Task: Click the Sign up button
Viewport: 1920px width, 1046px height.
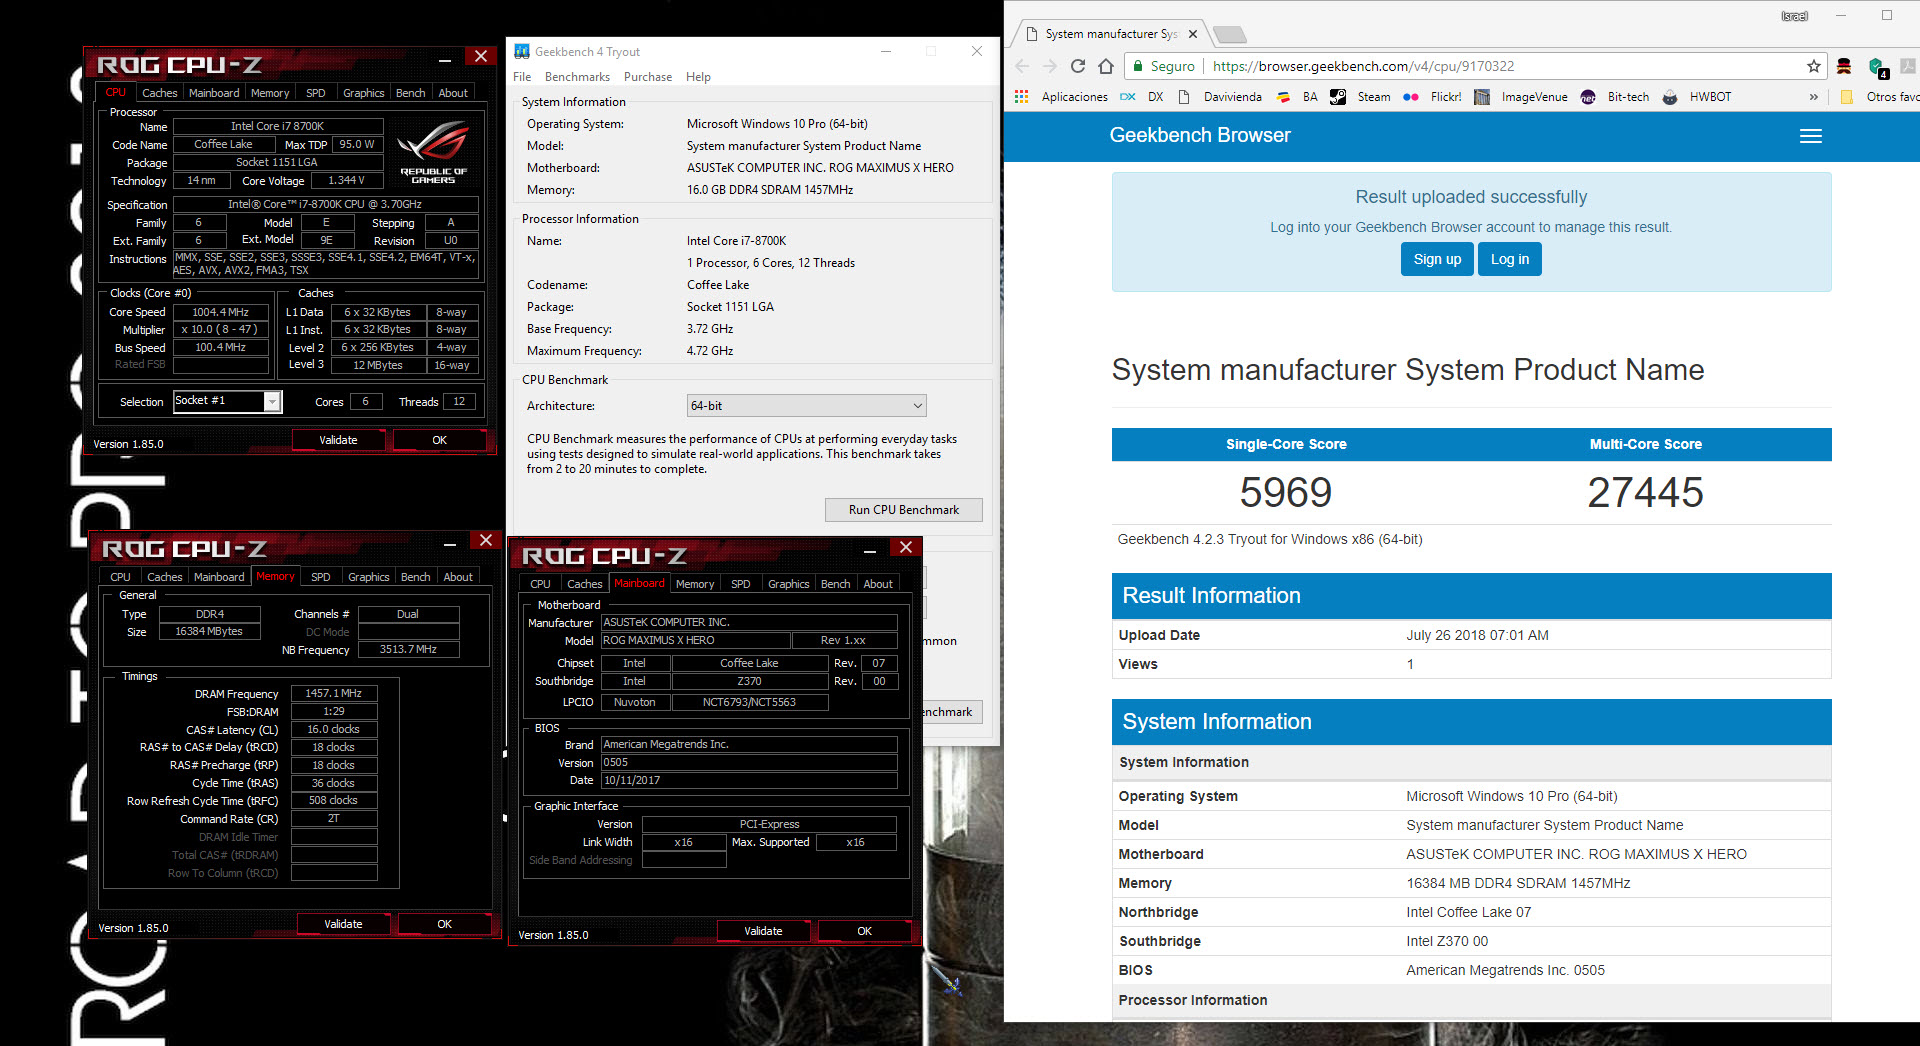Action: pyautogui.click(x=1437, y=259)
